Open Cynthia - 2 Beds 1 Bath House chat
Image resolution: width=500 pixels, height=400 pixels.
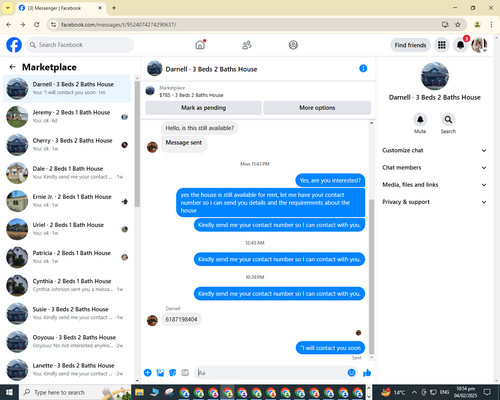[x=67, y=285]
